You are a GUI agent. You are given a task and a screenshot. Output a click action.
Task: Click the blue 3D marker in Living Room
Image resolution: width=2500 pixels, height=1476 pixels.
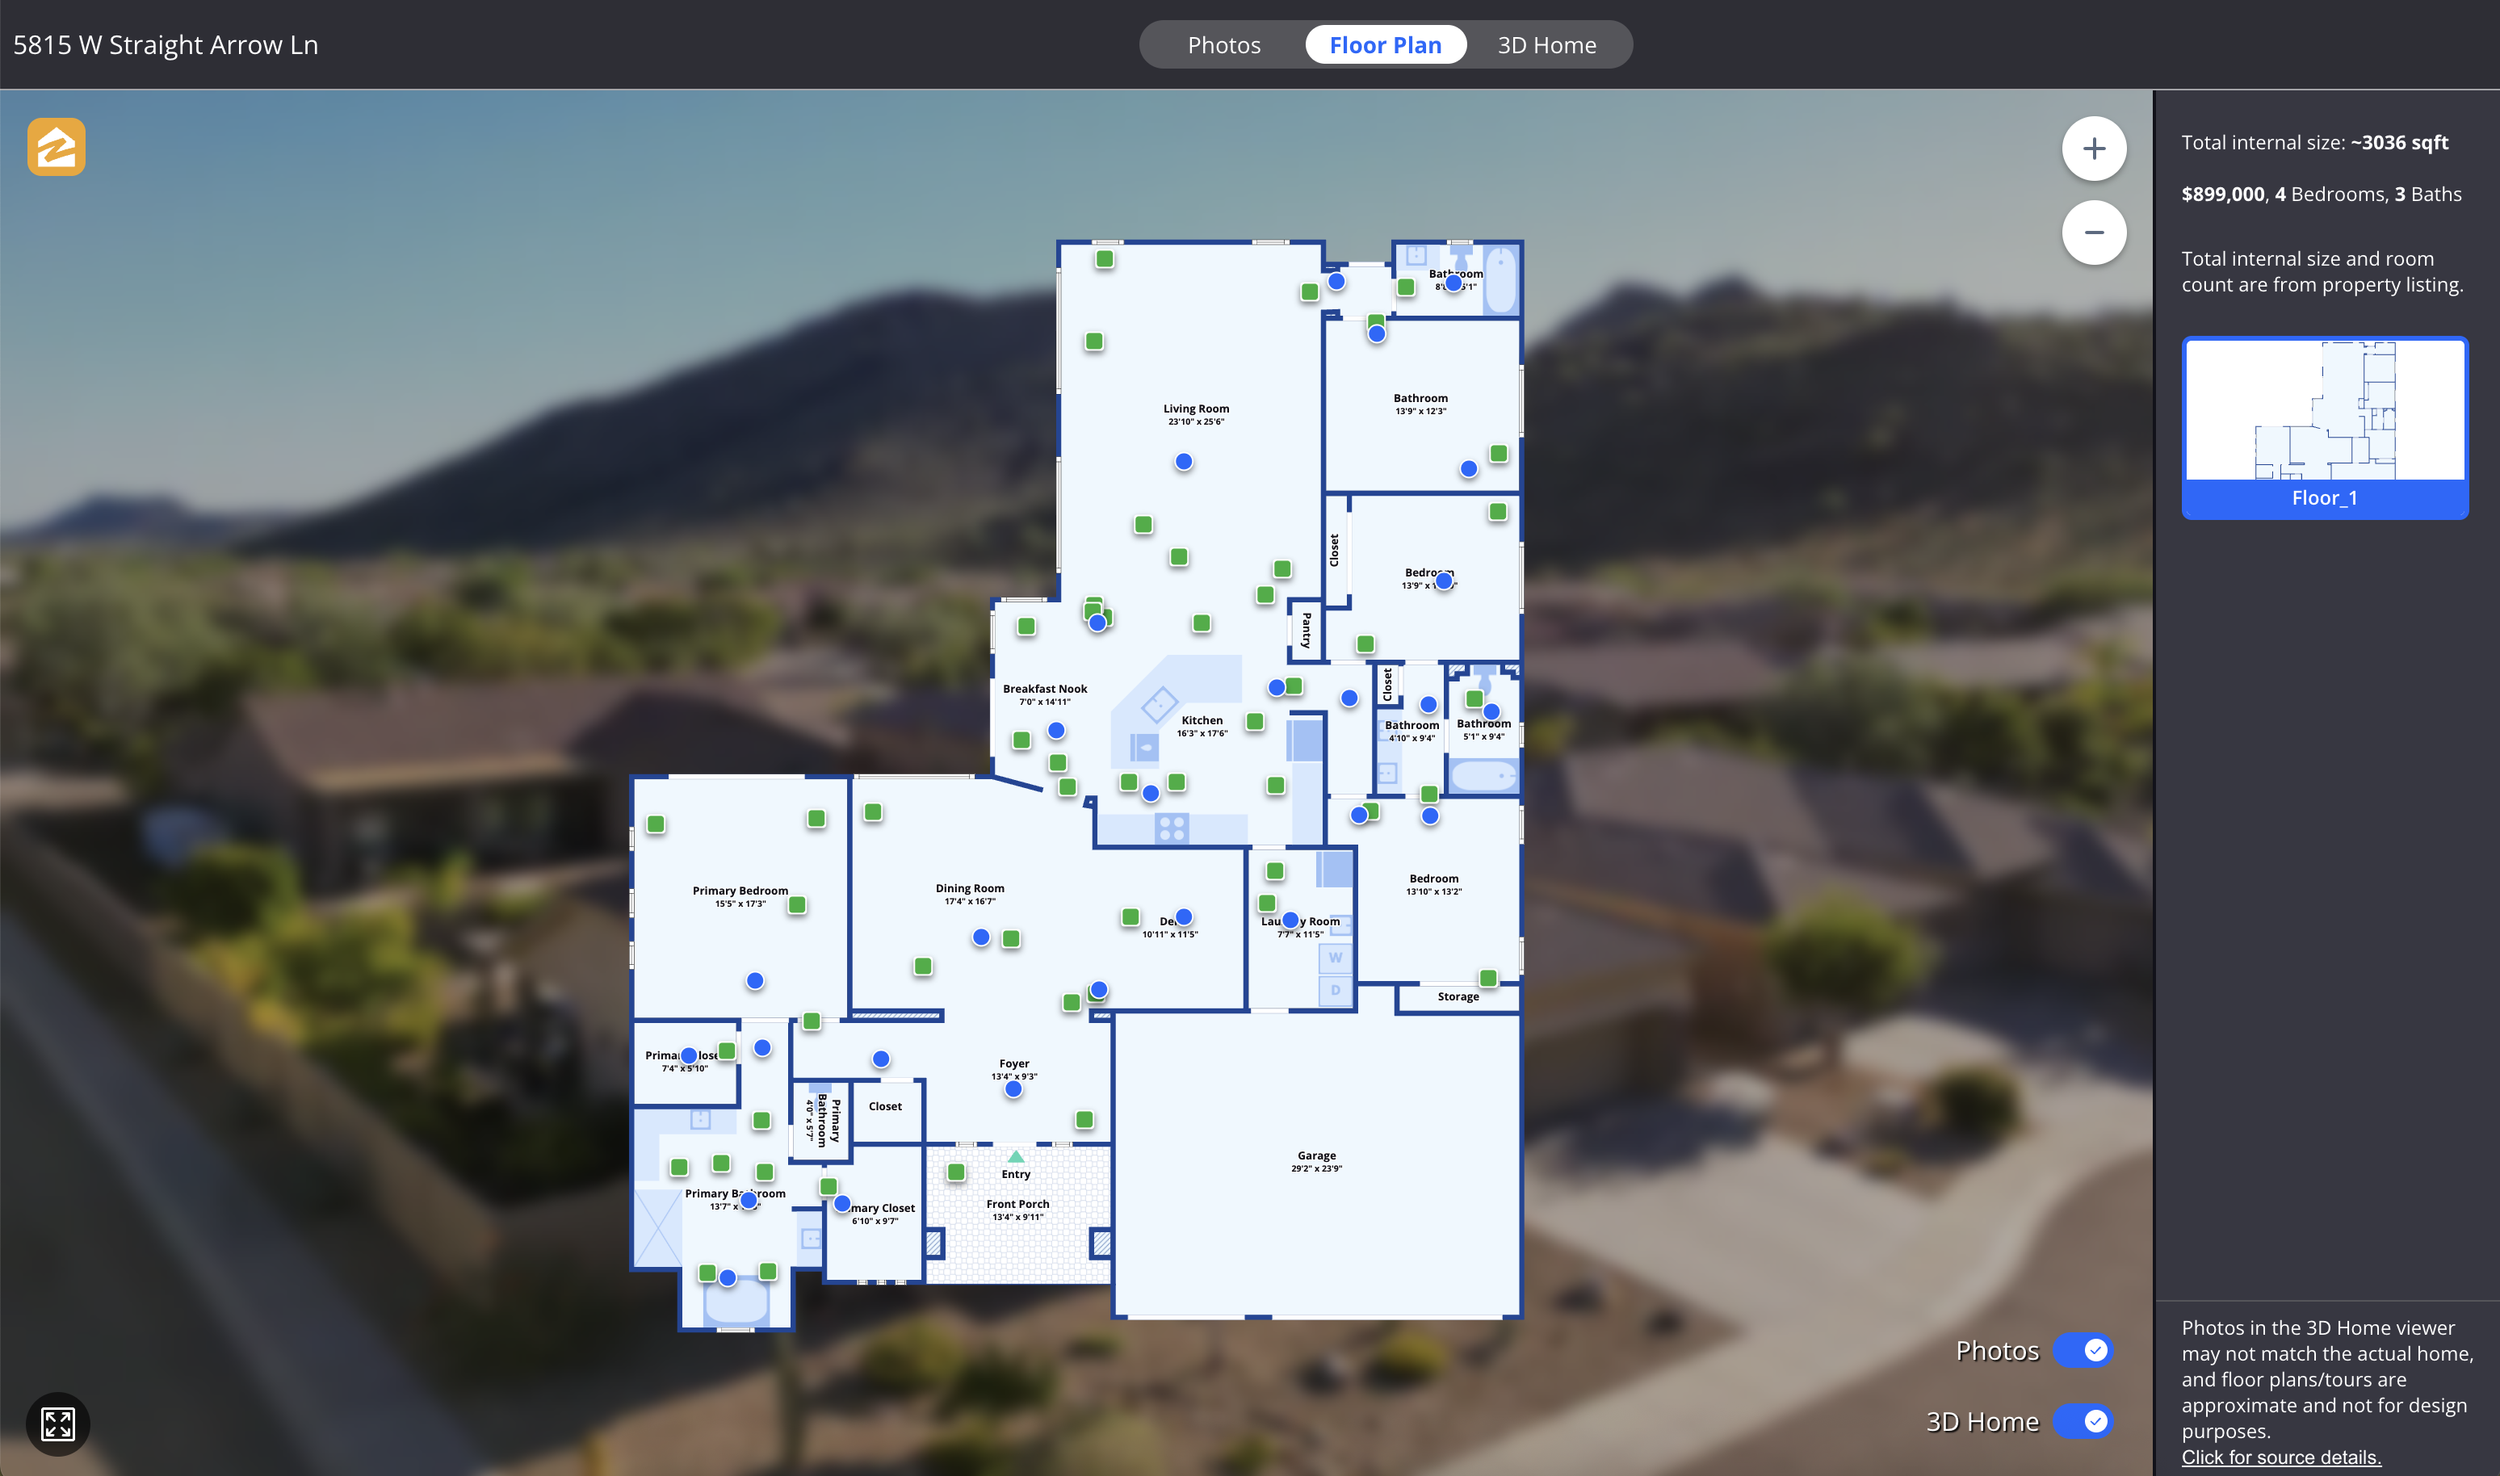(x=1183, y=462)
